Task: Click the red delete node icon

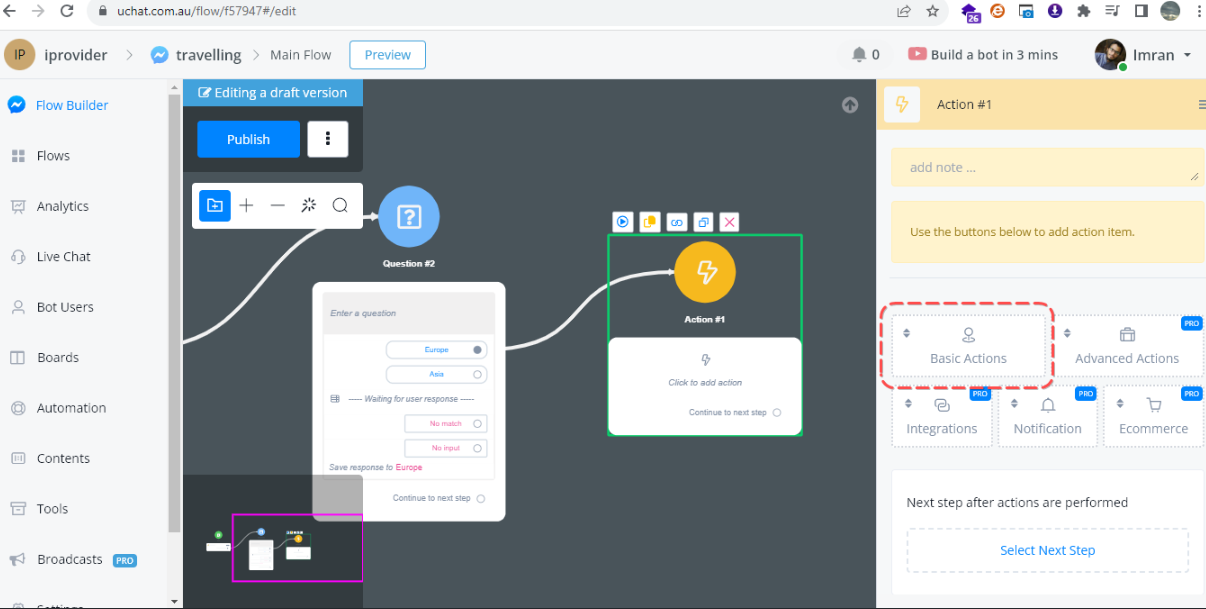Action: coord(730,222)
